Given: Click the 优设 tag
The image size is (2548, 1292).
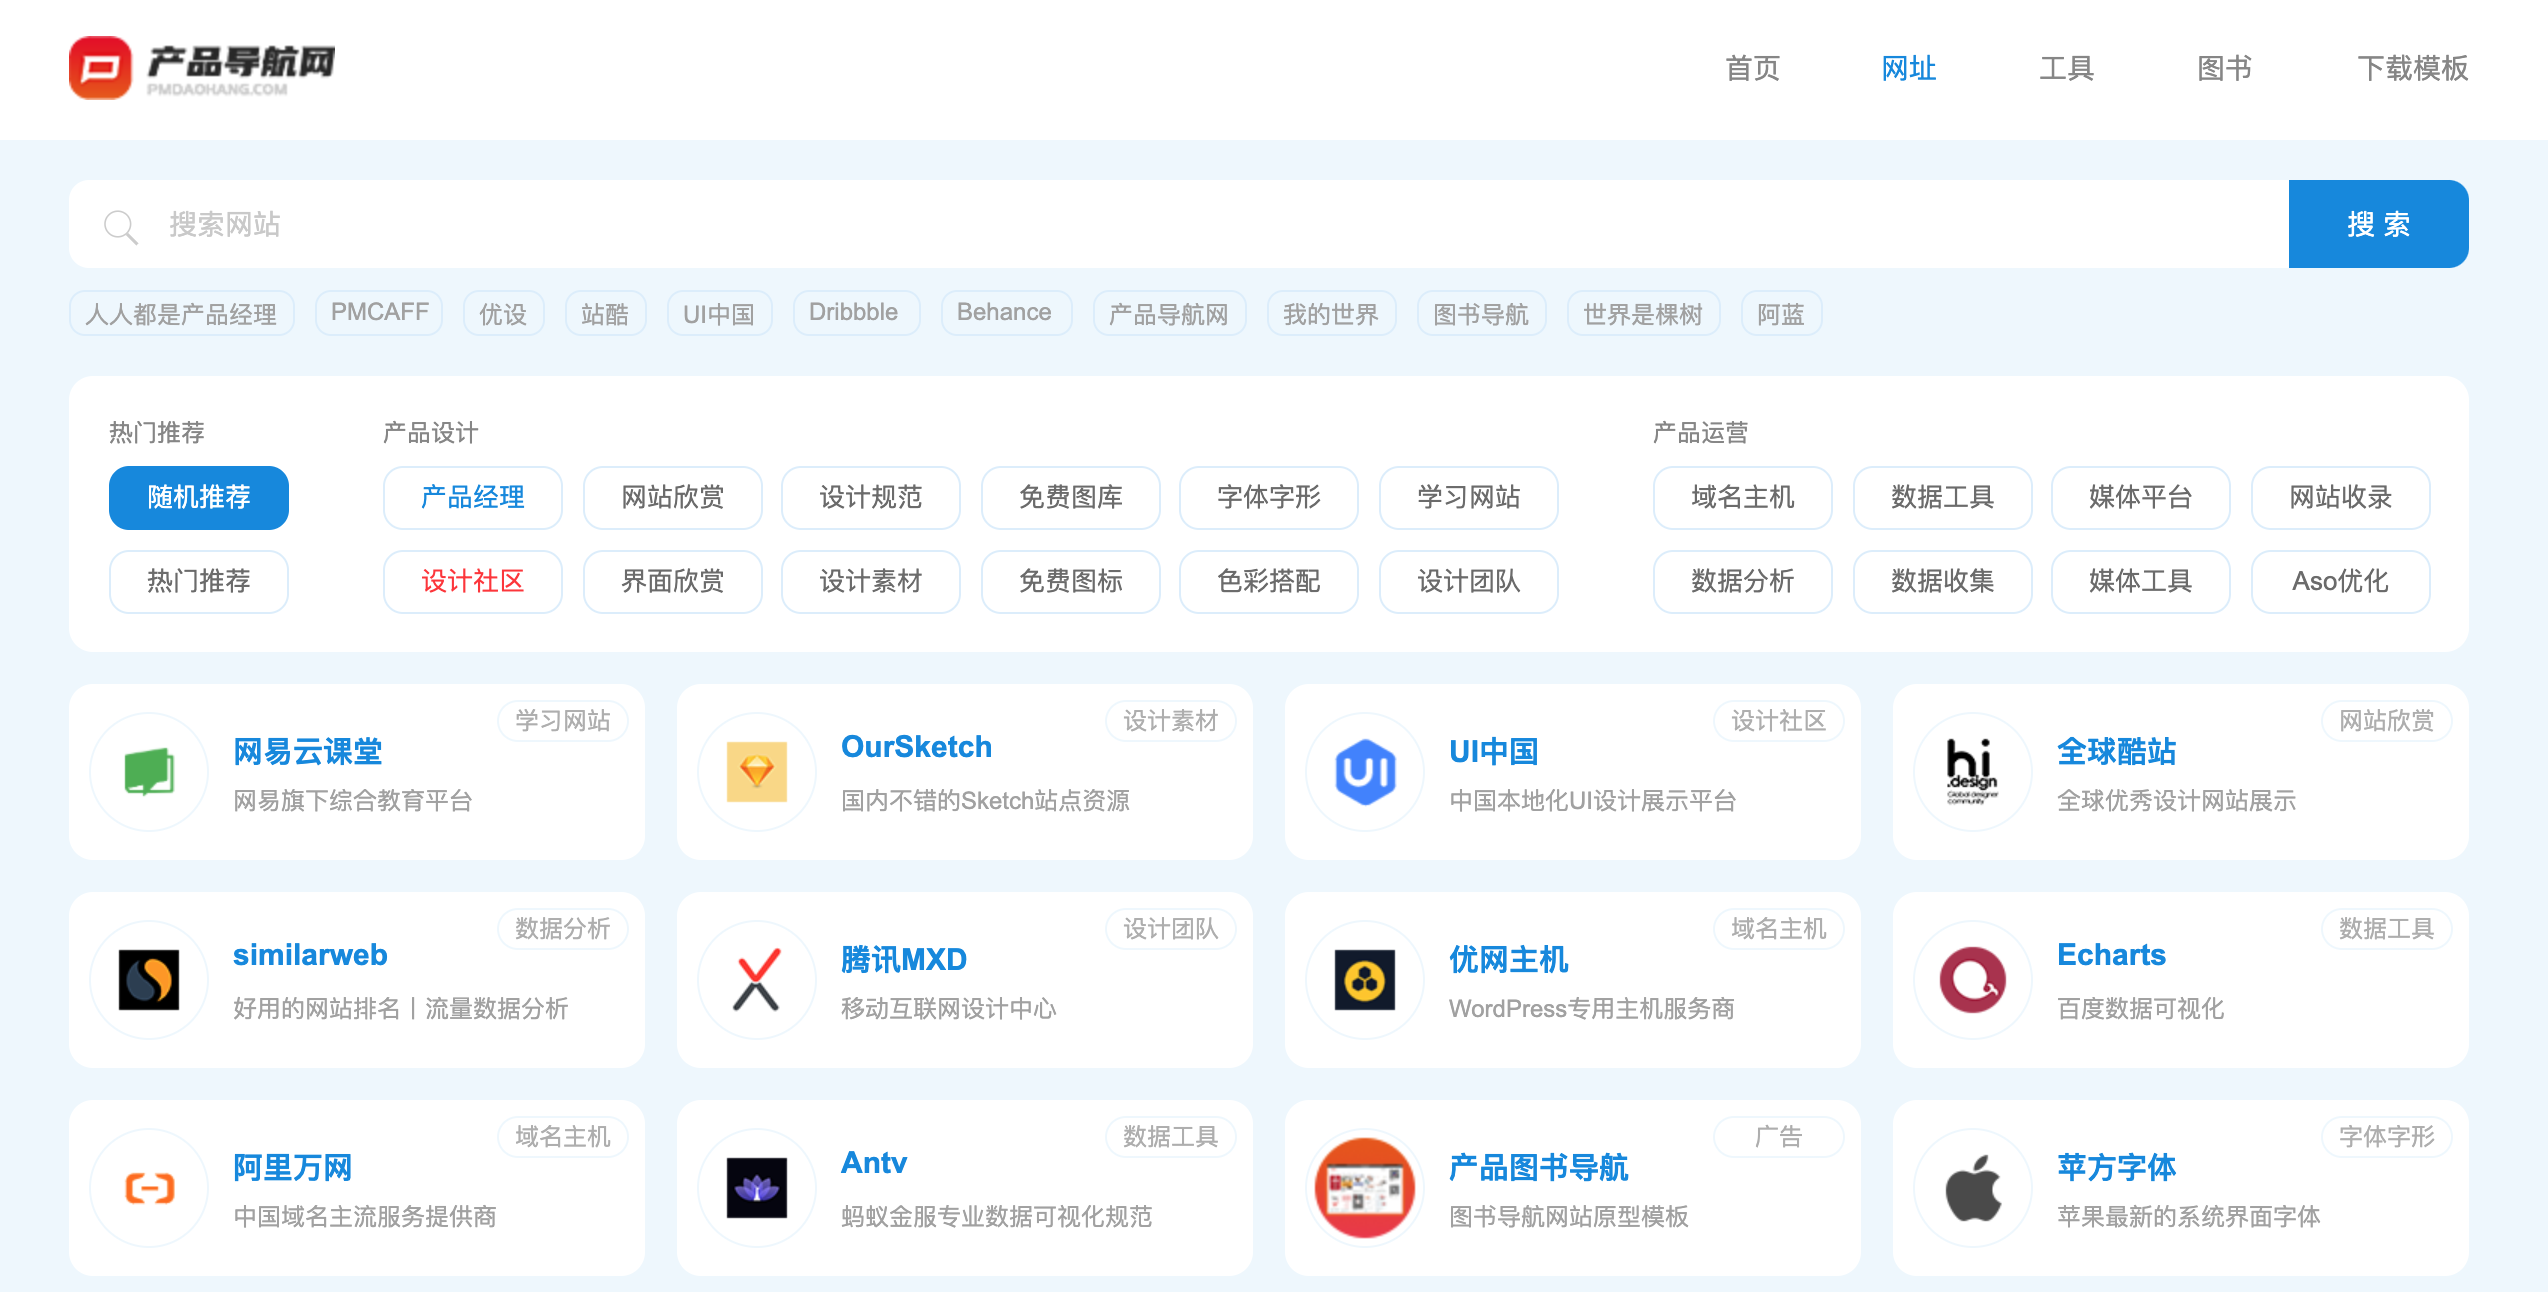Looking at the screenshot, I should pos(503,314).
